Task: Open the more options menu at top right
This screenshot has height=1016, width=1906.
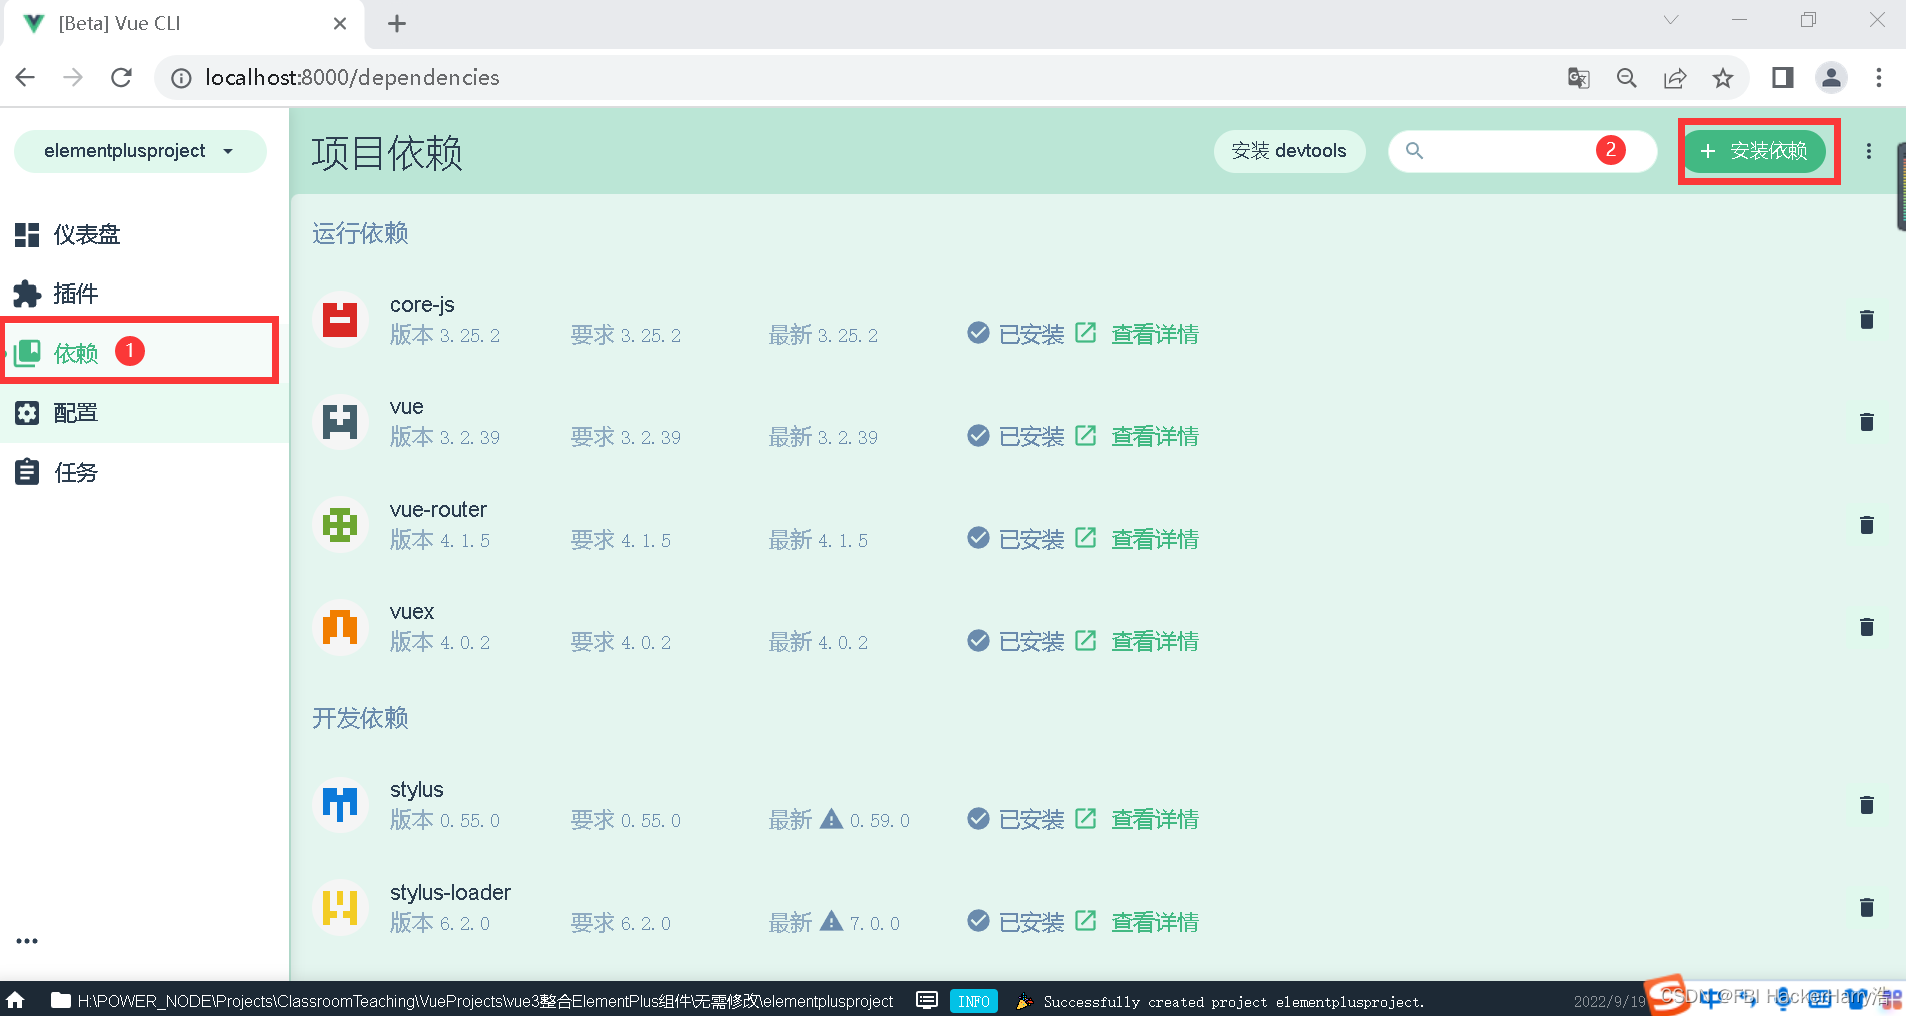Action: 1867,151
